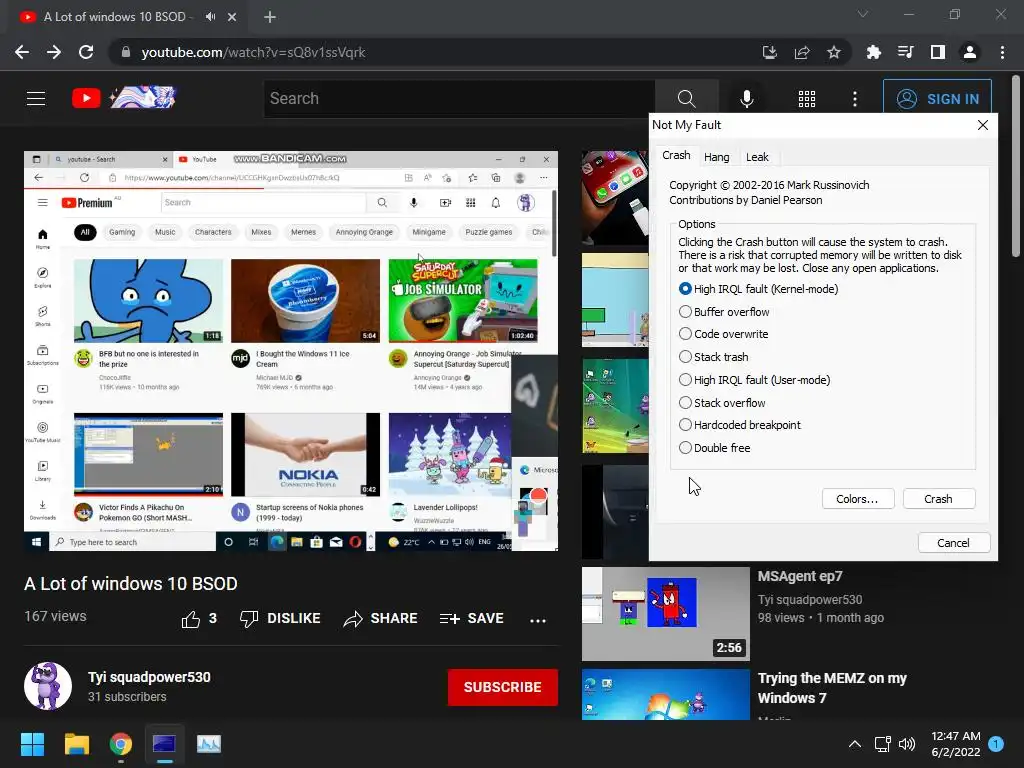The height and width of the screenshot is (768, 1024).
Task: Select Hardcoded breakpoint radio option
Action: [x=740, y=424]
